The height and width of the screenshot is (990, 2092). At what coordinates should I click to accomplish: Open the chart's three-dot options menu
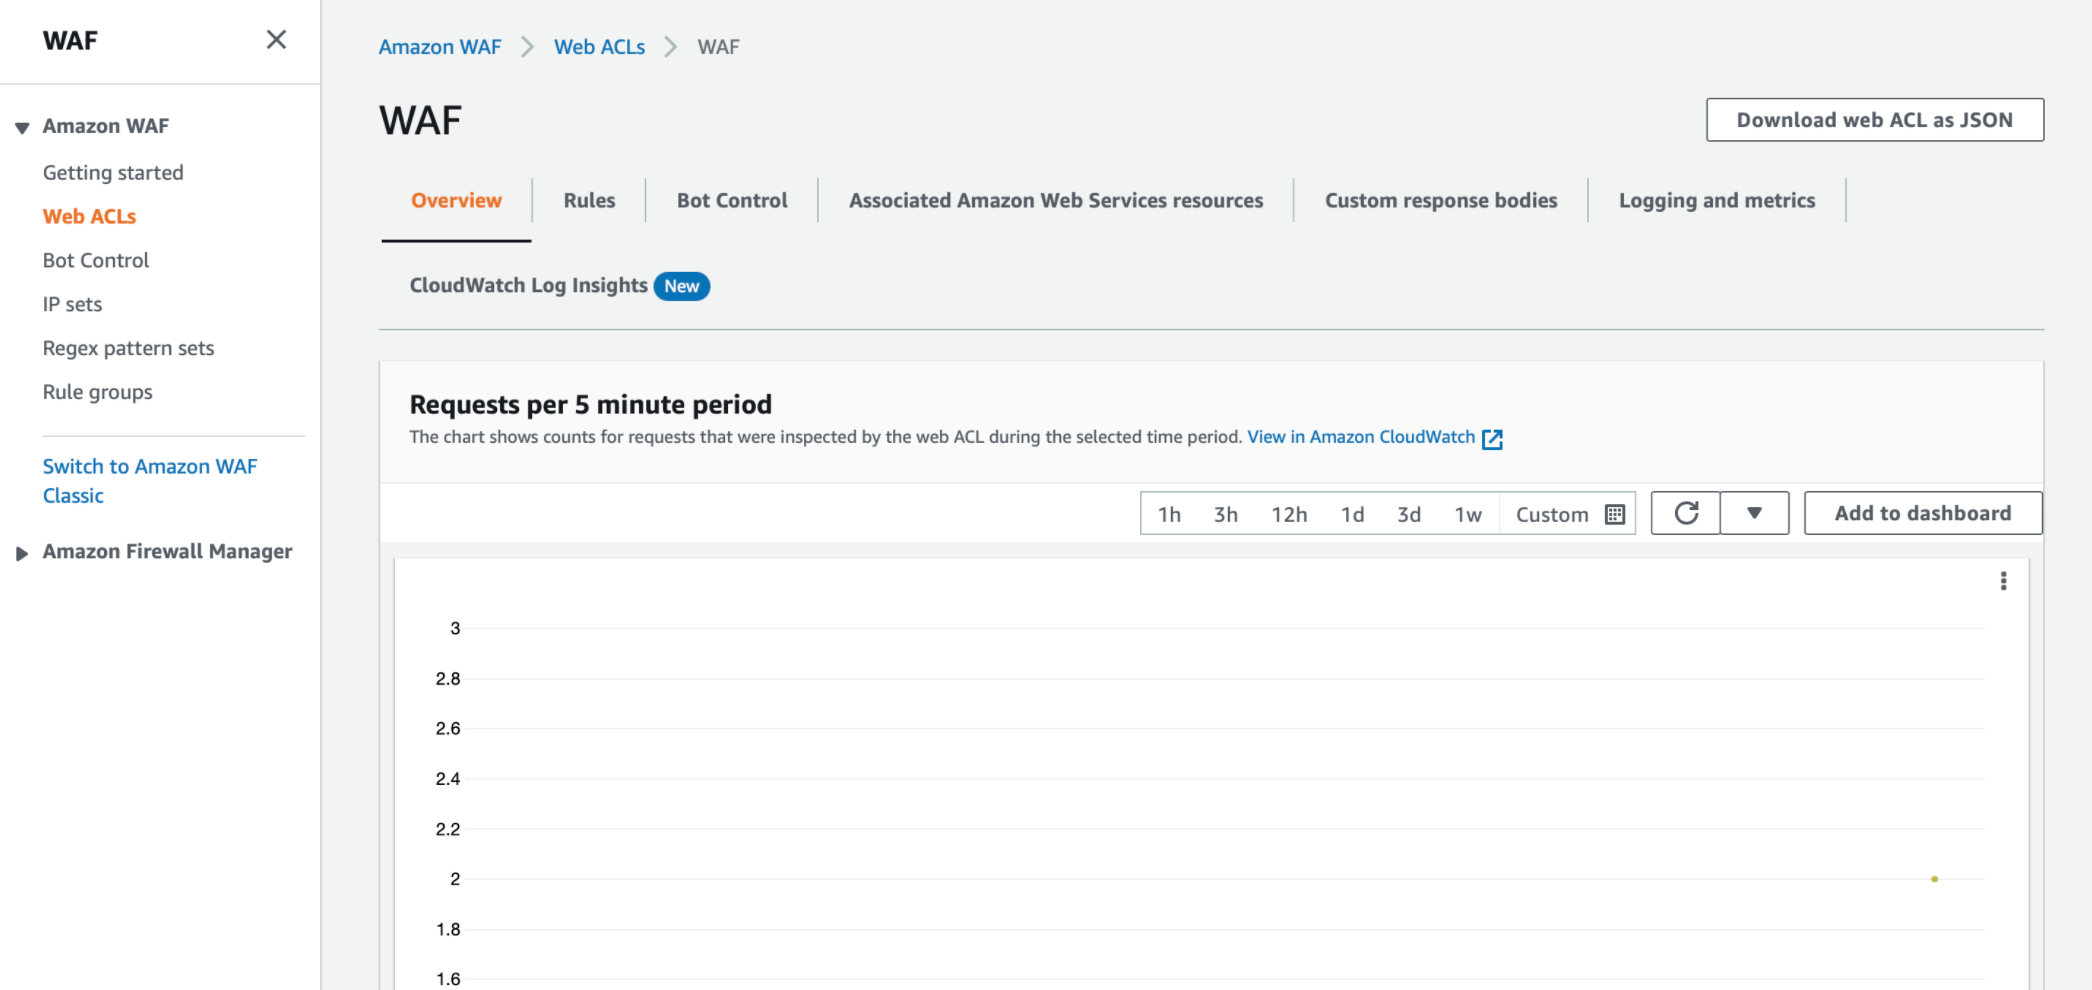point(2003,581)
